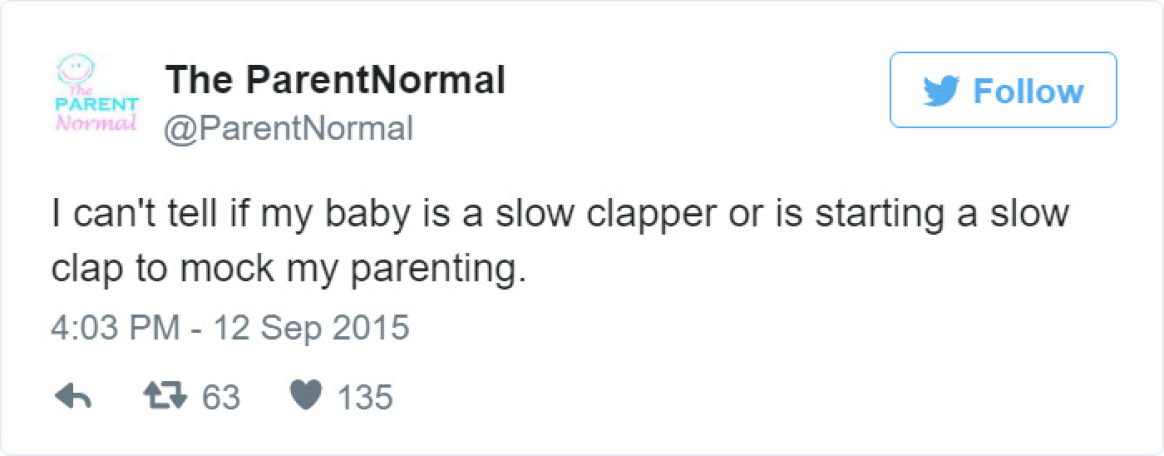
Task: Click the Twitter bird icon in Follow
Action: [x=941, y=91]
